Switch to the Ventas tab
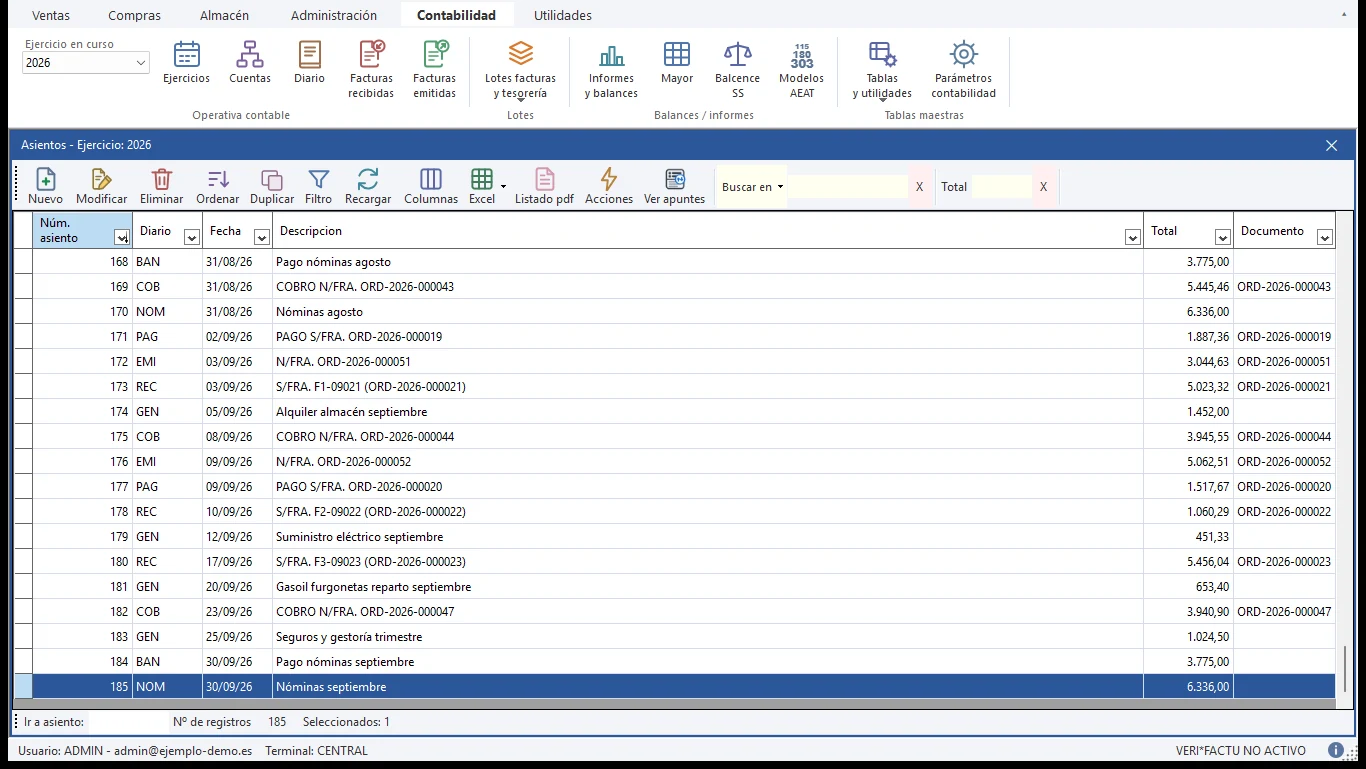 click(51, 15)
